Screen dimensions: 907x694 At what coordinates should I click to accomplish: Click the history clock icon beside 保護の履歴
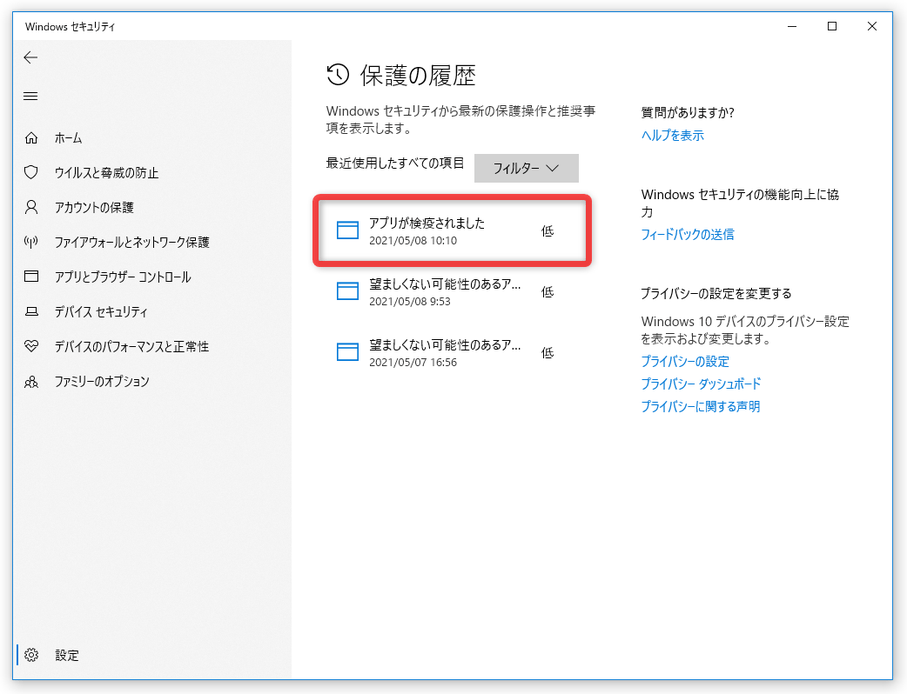(338, 75)
